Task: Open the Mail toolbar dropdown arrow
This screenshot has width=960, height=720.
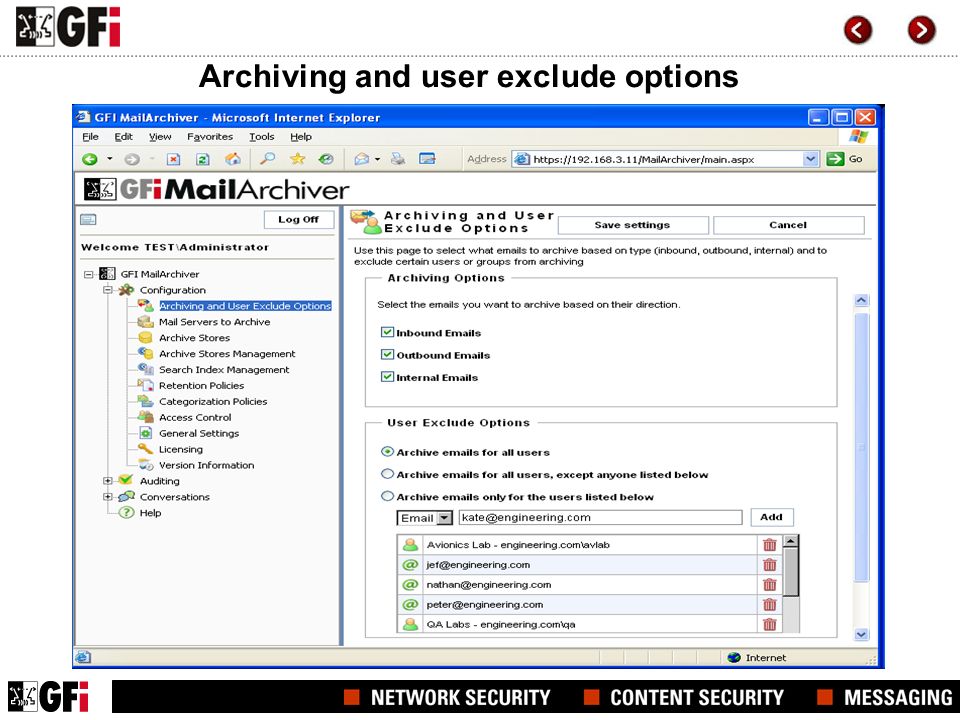Action: (377, 159)
